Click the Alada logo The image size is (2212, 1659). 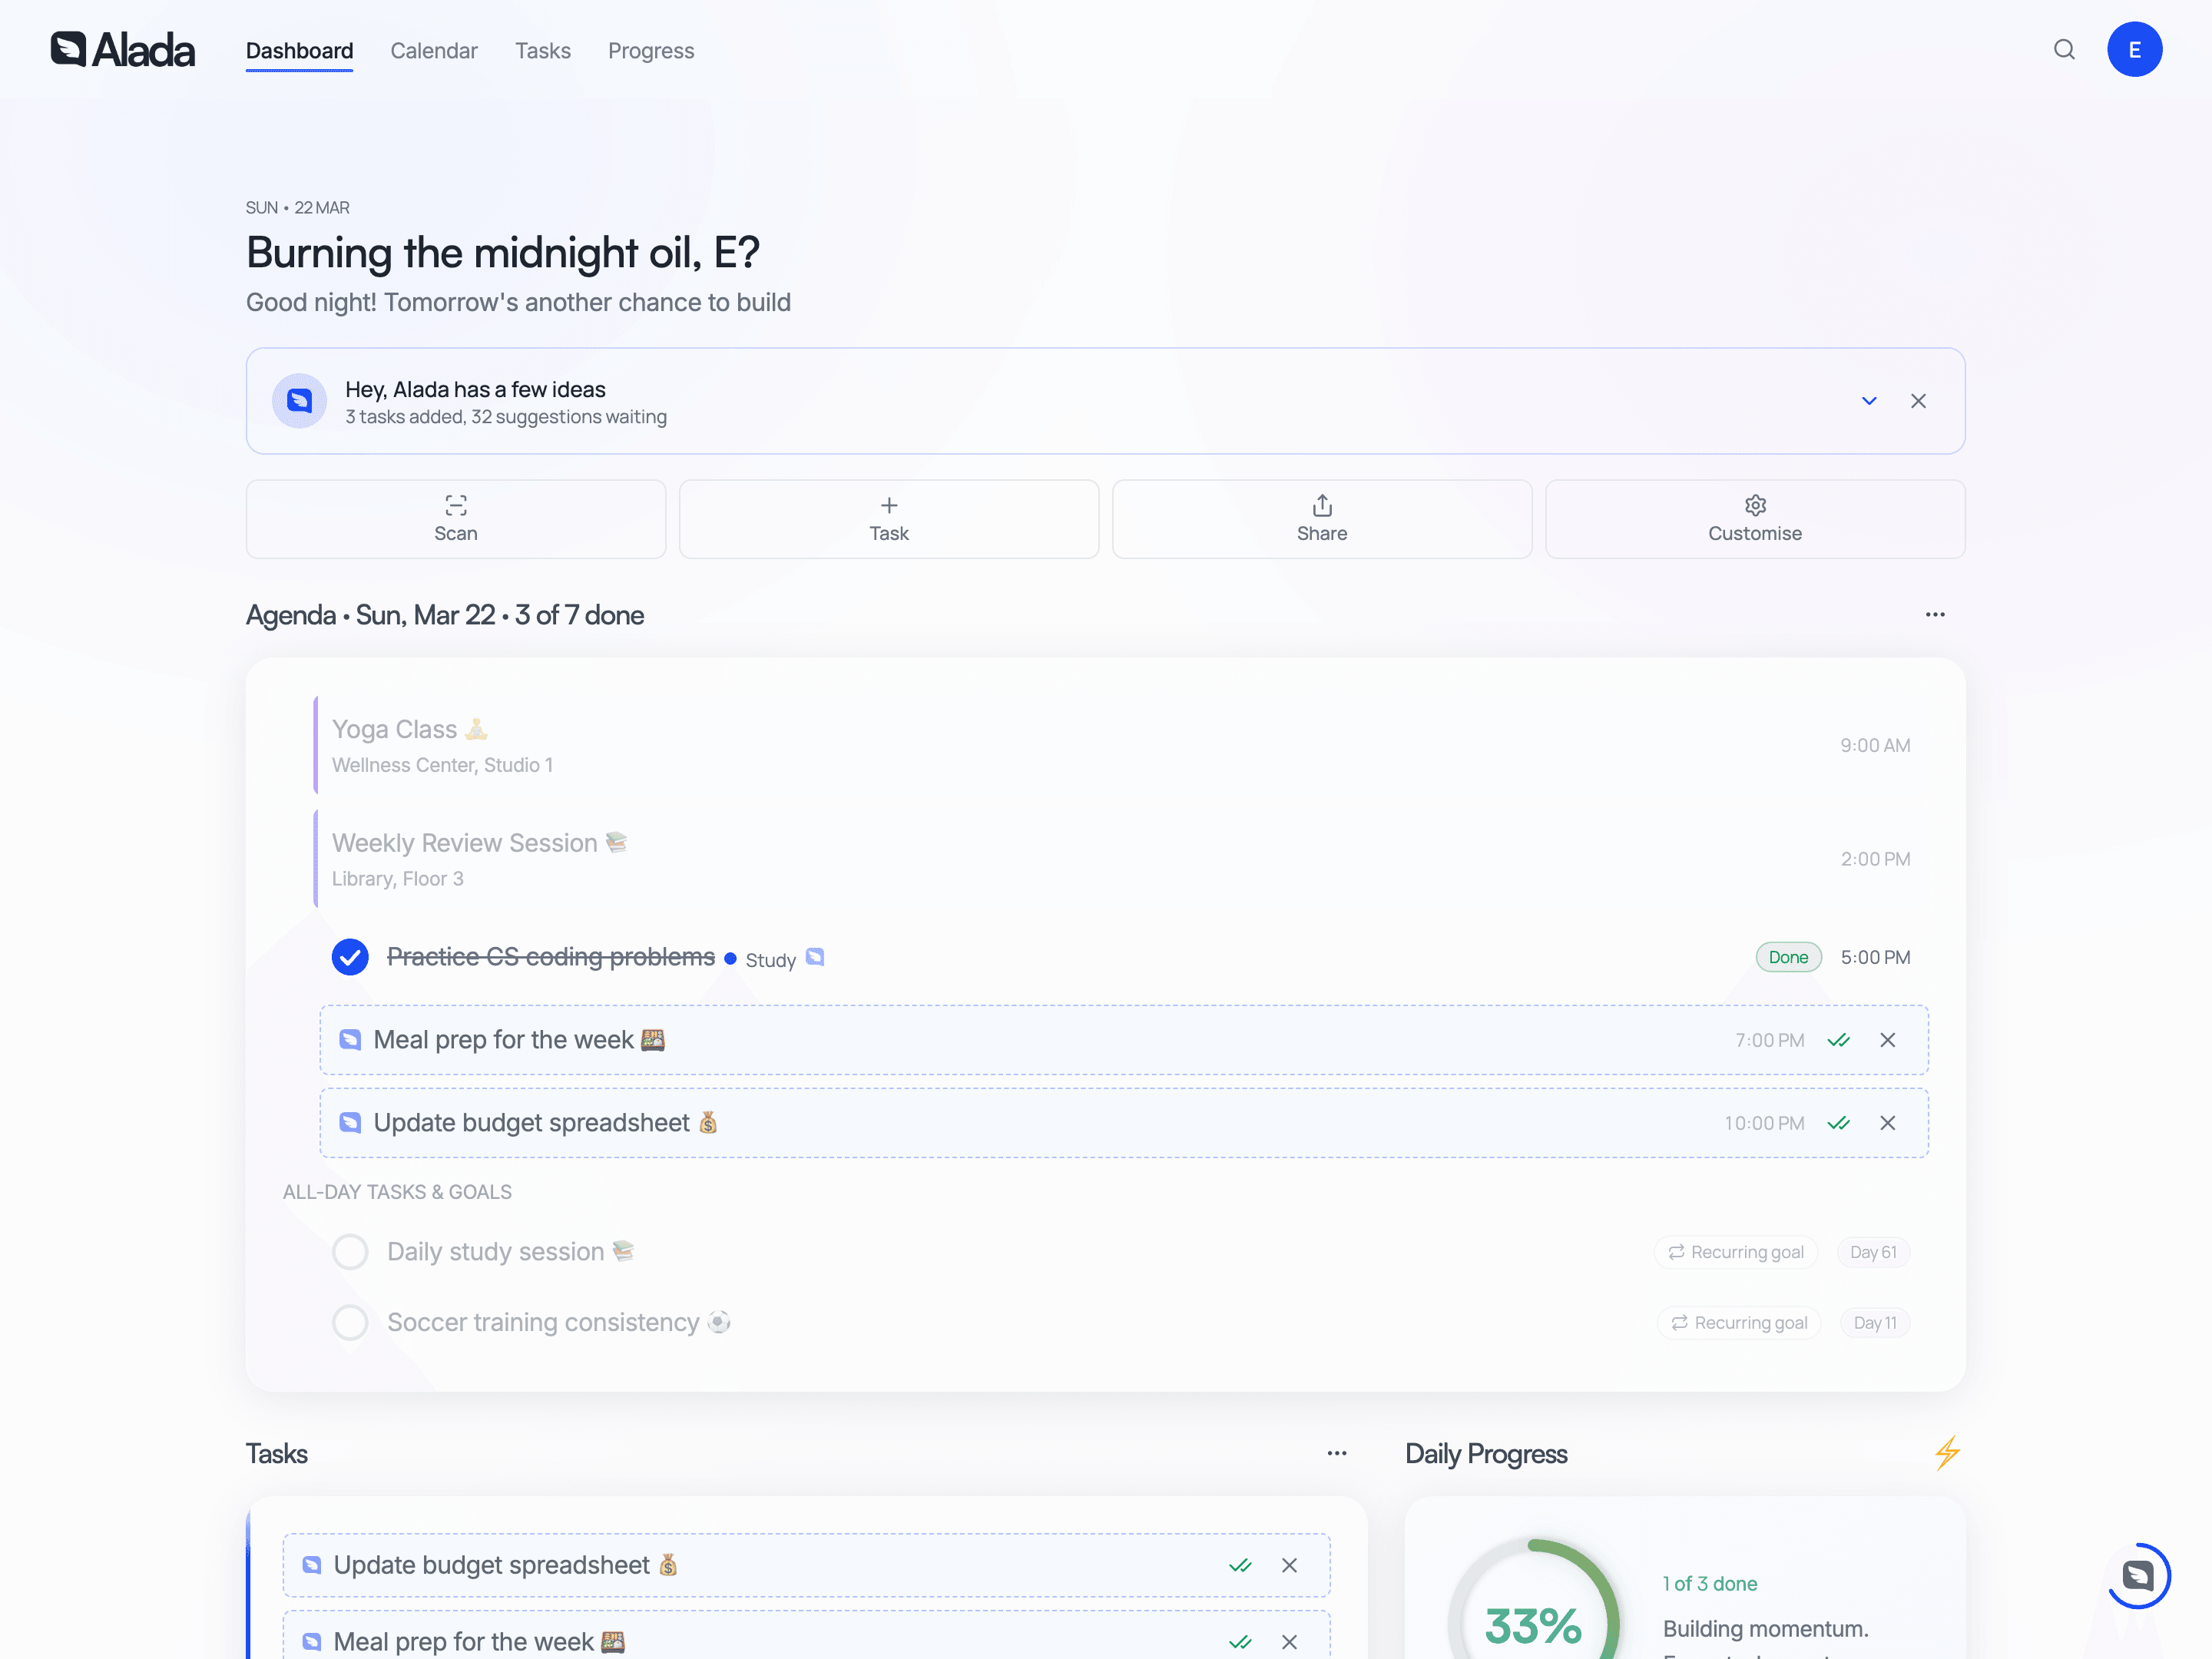tap(122, 49)
